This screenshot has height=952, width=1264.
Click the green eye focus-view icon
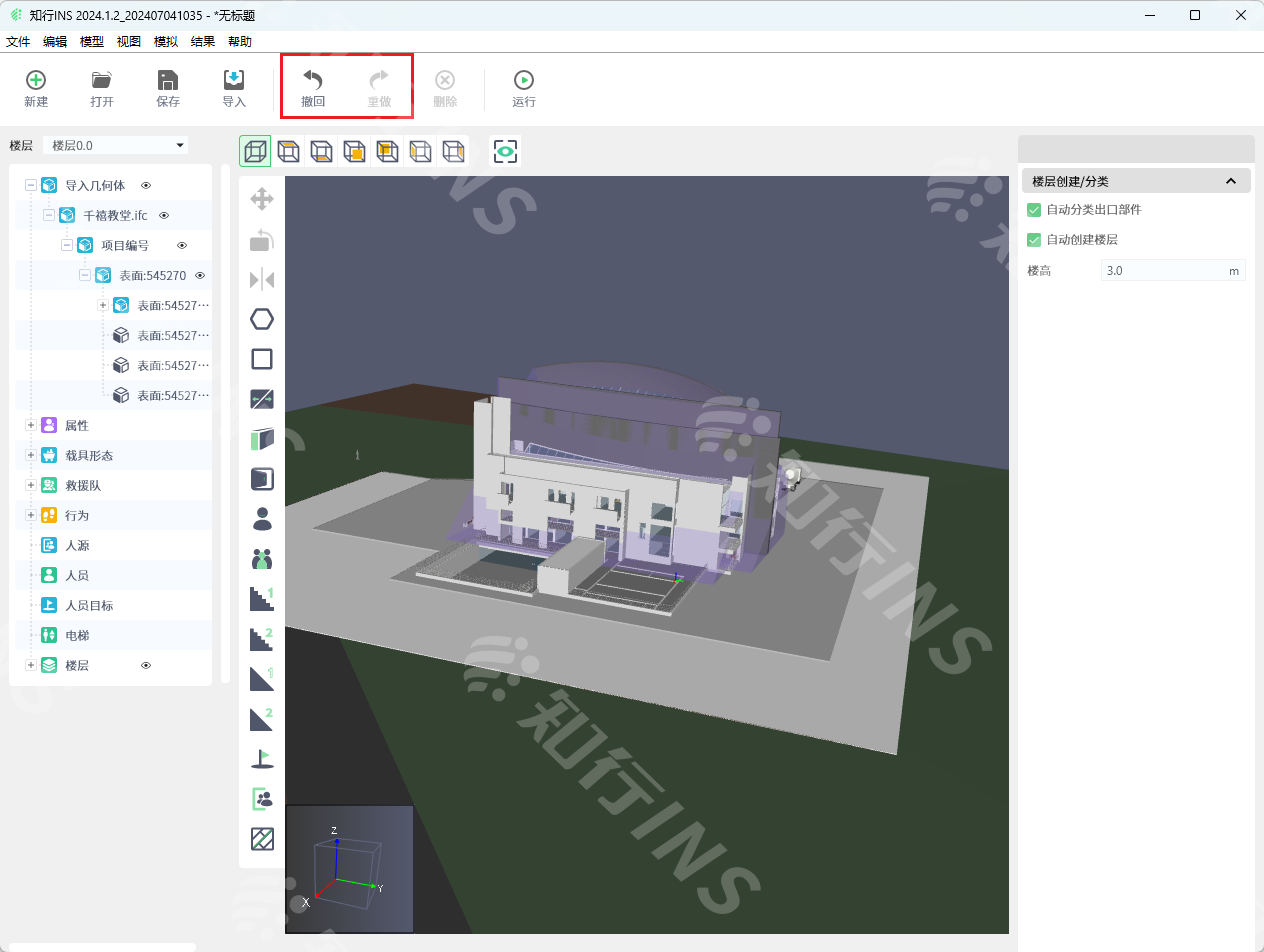505,151
